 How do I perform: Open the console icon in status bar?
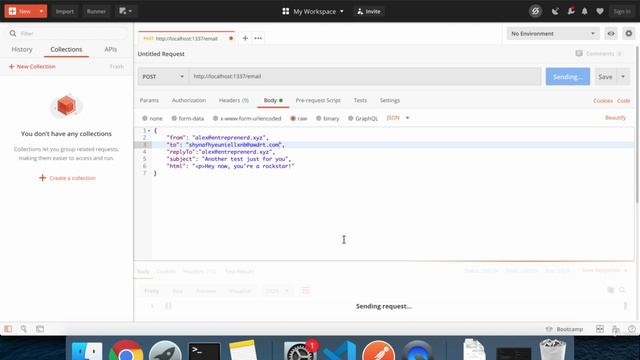tap(40, 329)
